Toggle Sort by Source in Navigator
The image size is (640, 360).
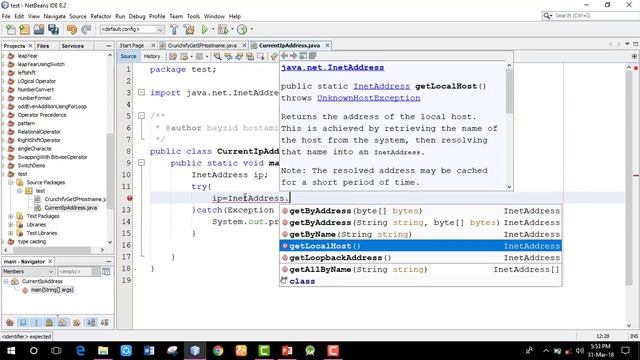(105, 323)
